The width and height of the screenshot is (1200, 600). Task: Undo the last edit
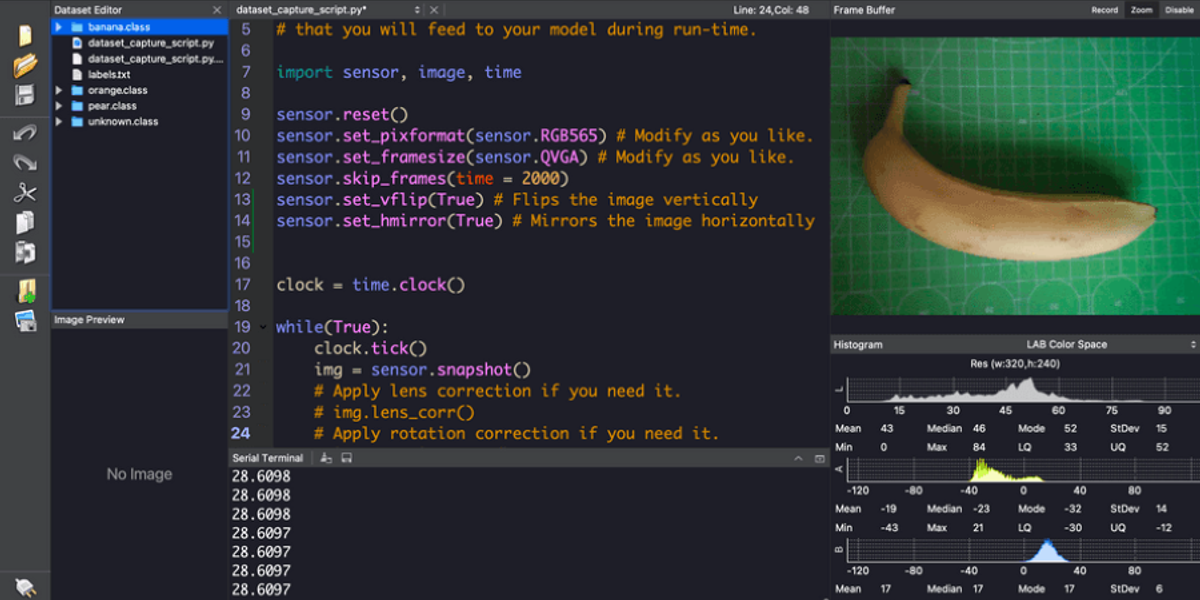[x=25, y=132]
